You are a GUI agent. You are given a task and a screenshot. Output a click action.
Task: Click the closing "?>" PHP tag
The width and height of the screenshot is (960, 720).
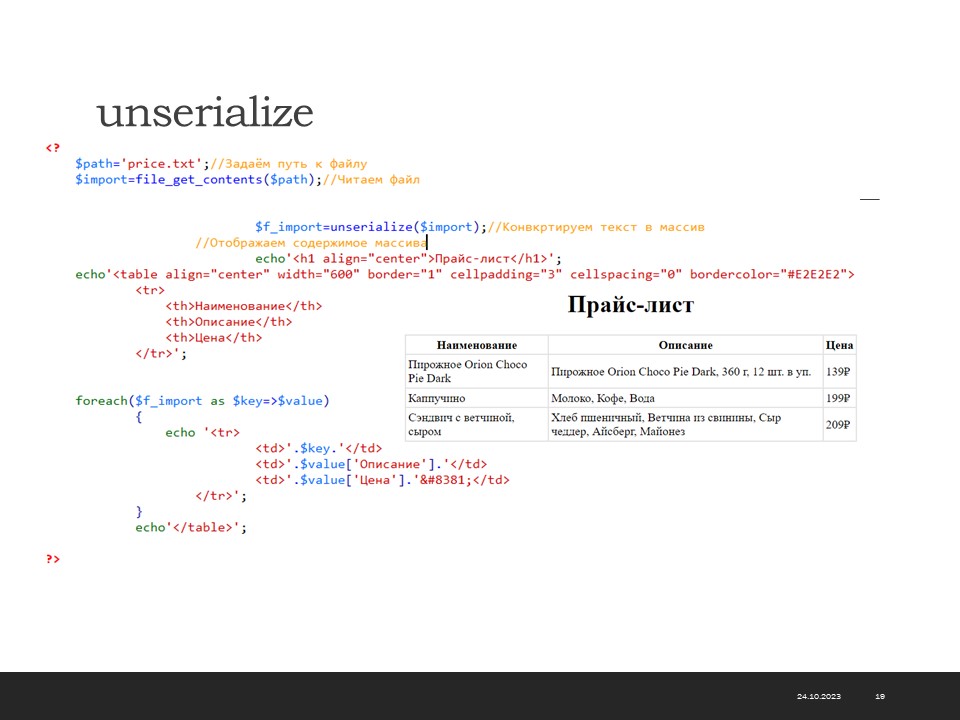(52, 559)
